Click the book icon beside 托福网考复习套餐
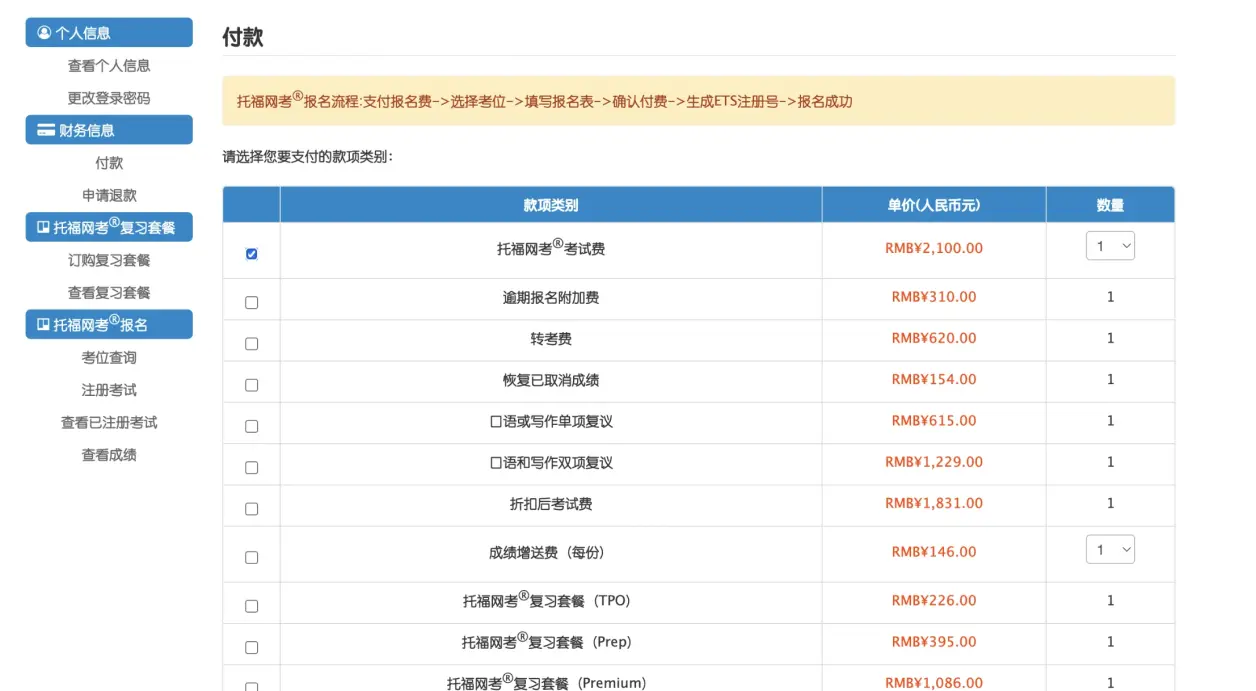Image resolution: width=1256 pixels, height=691 pixels. point(43,227)
